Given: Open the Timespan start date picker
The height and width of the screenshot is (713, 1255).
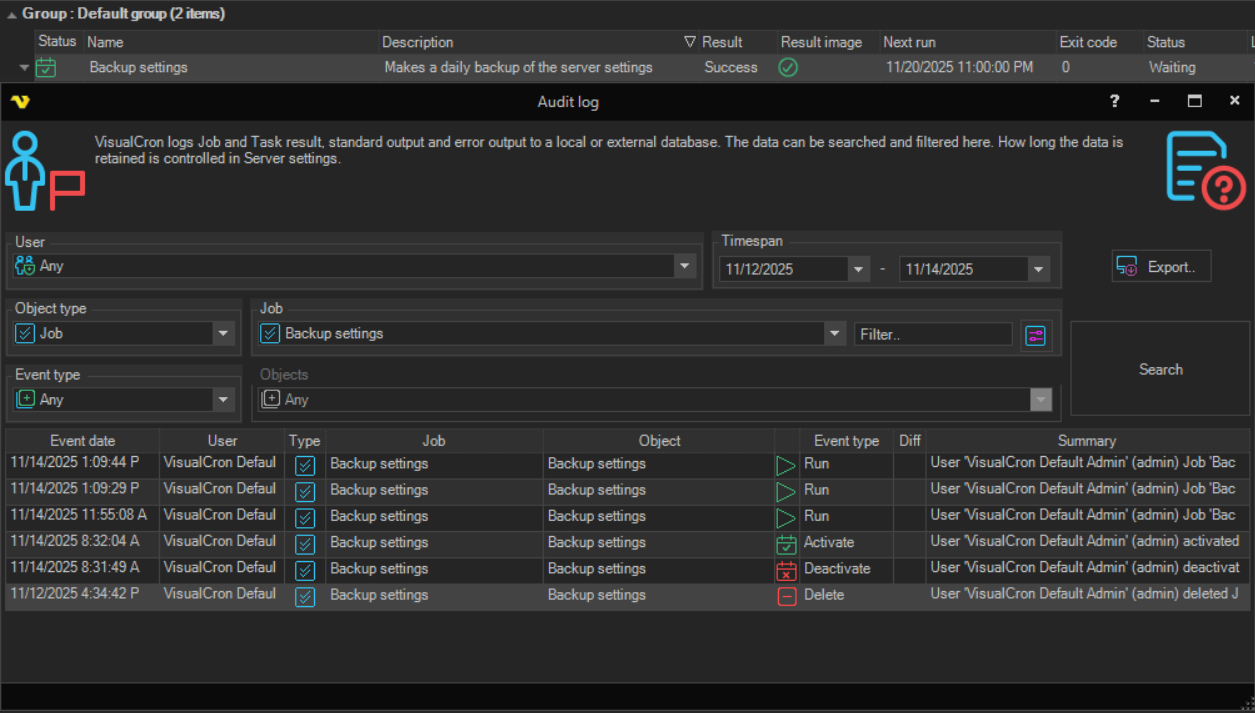Looking at the screenshot, I should coord(858,269).
